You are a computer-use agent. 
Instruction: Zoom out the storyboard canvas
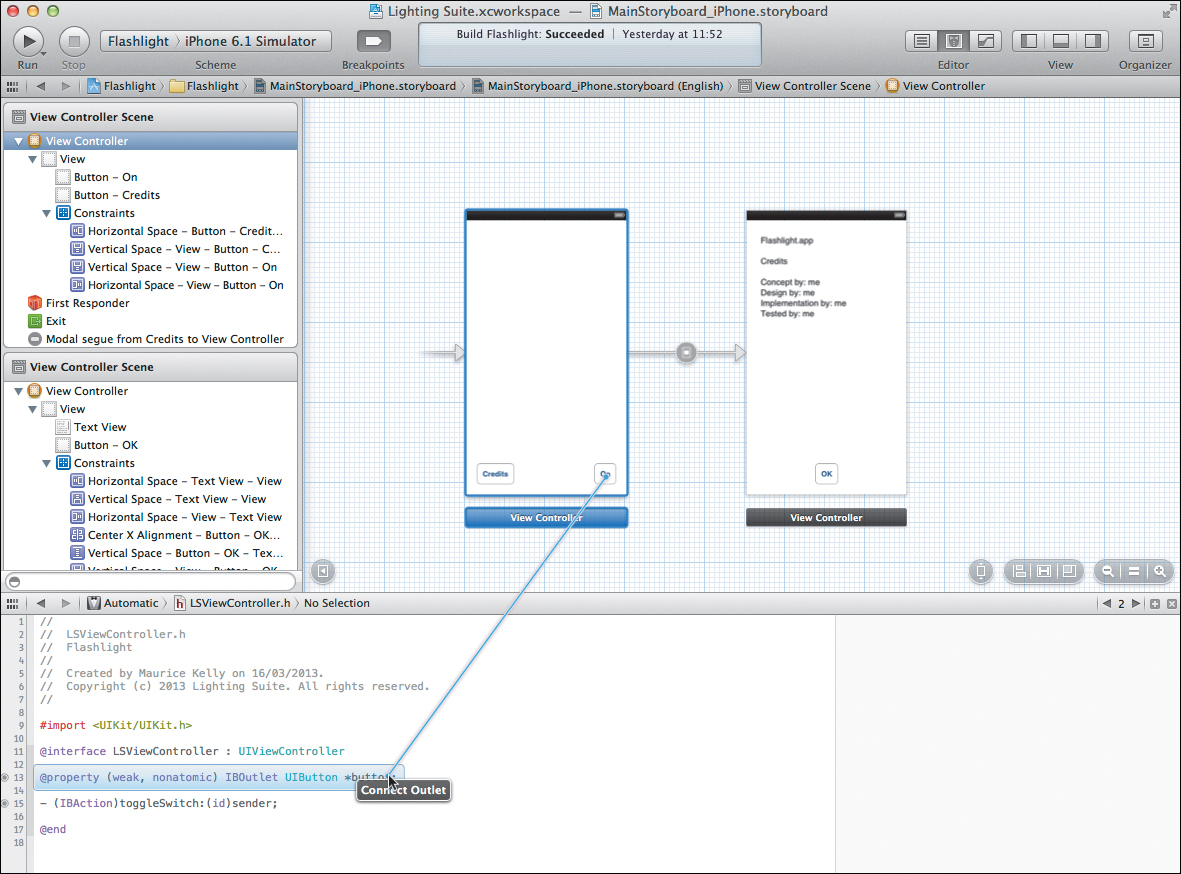coord(1108,571)
